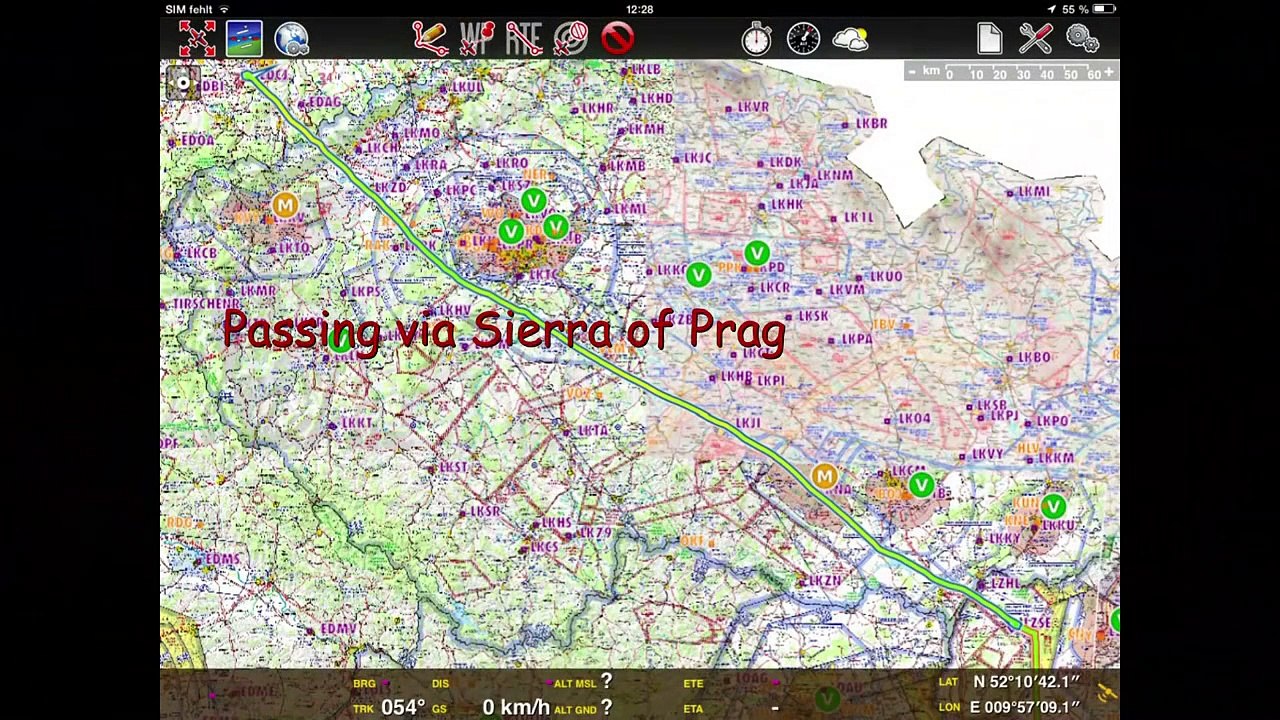Screen dimensions: 1280x720
Task: Select the LKZN airfield label on map
Action: (x=826, y=580)
